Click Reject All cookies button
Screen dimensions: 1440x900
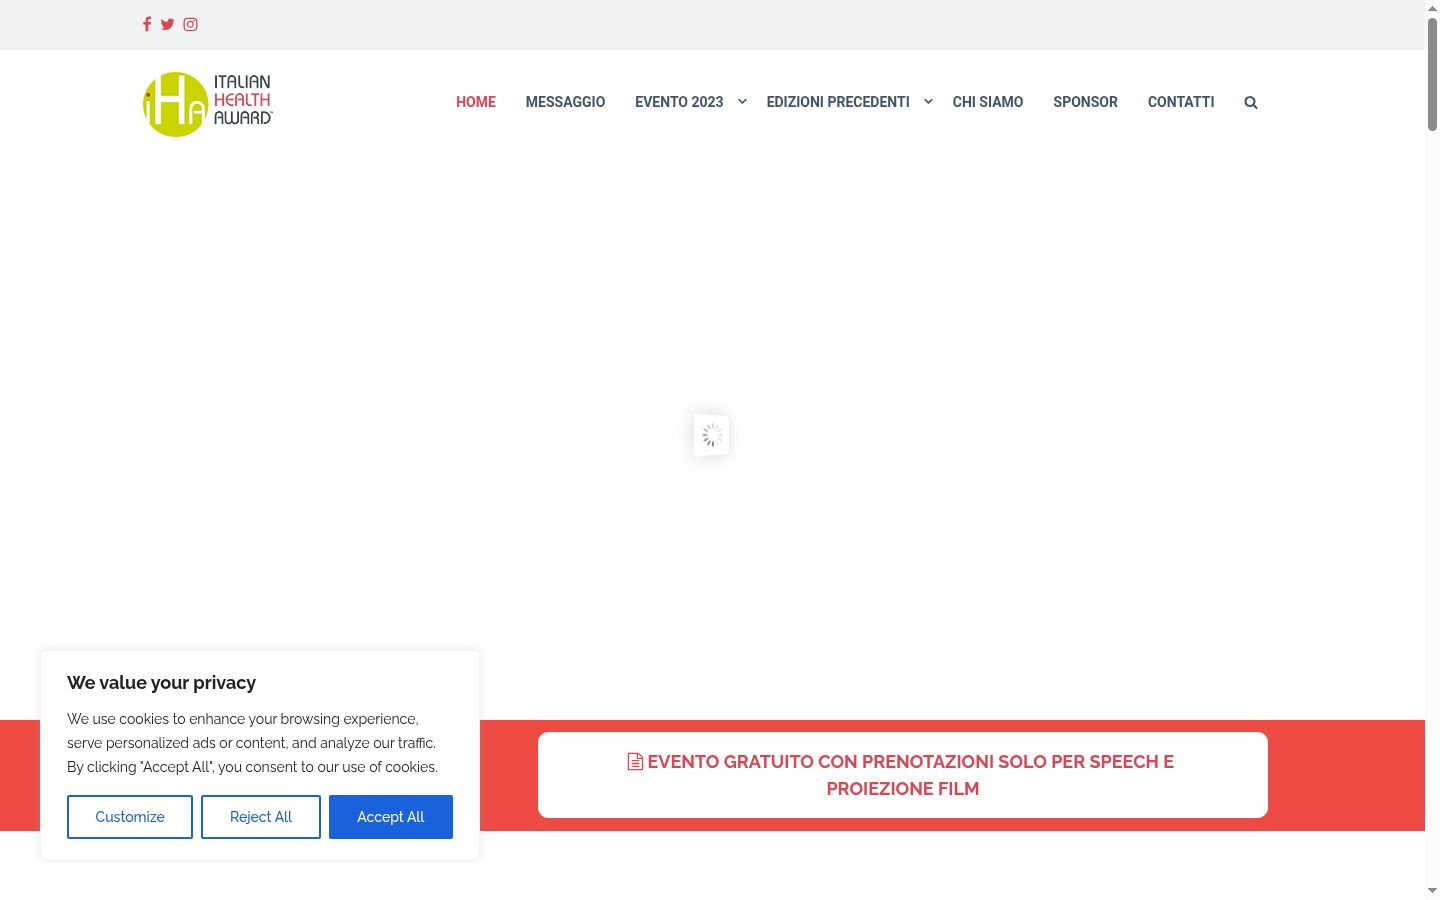click(261, 817)
